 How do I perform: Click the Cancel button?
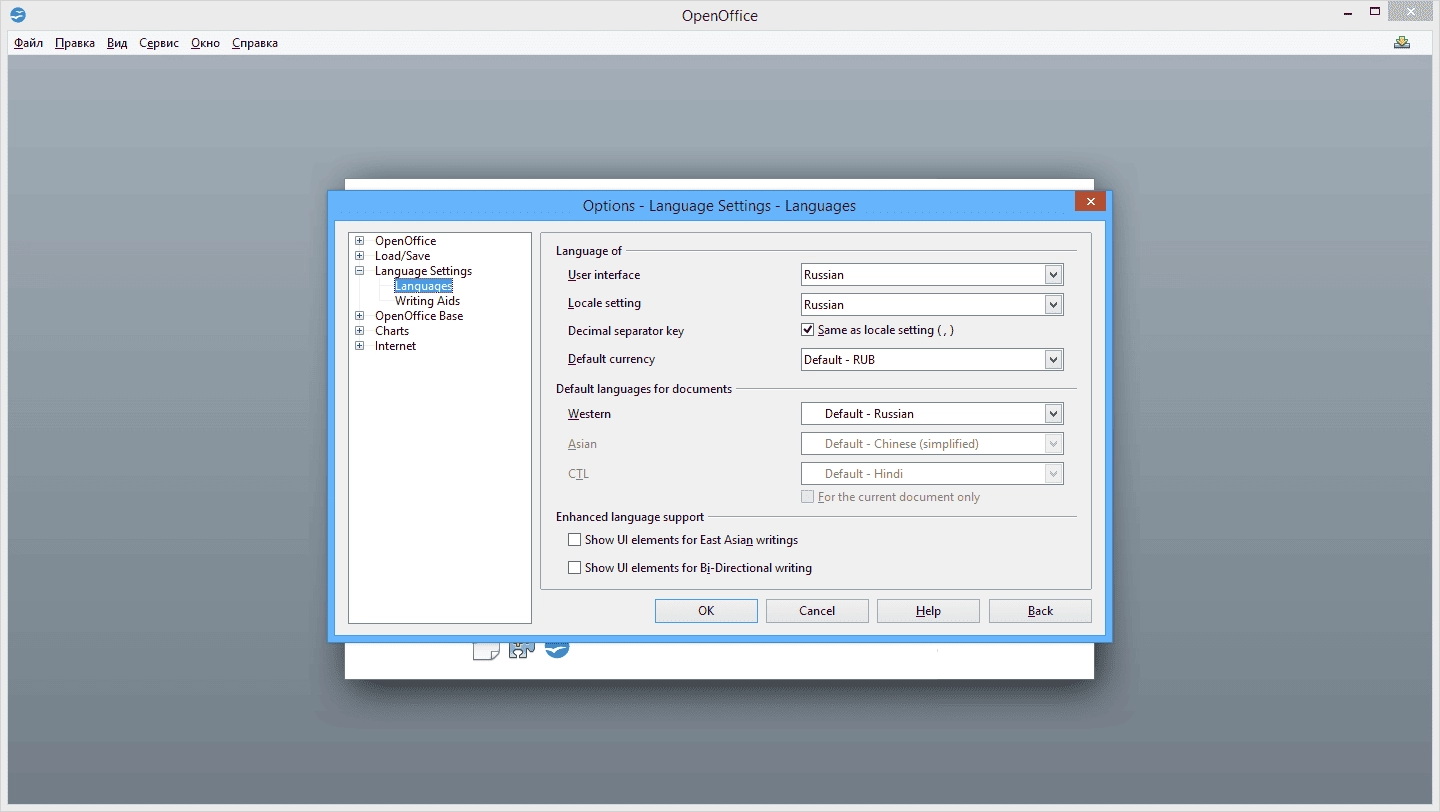pyautogui.click(x=817, y=611)
